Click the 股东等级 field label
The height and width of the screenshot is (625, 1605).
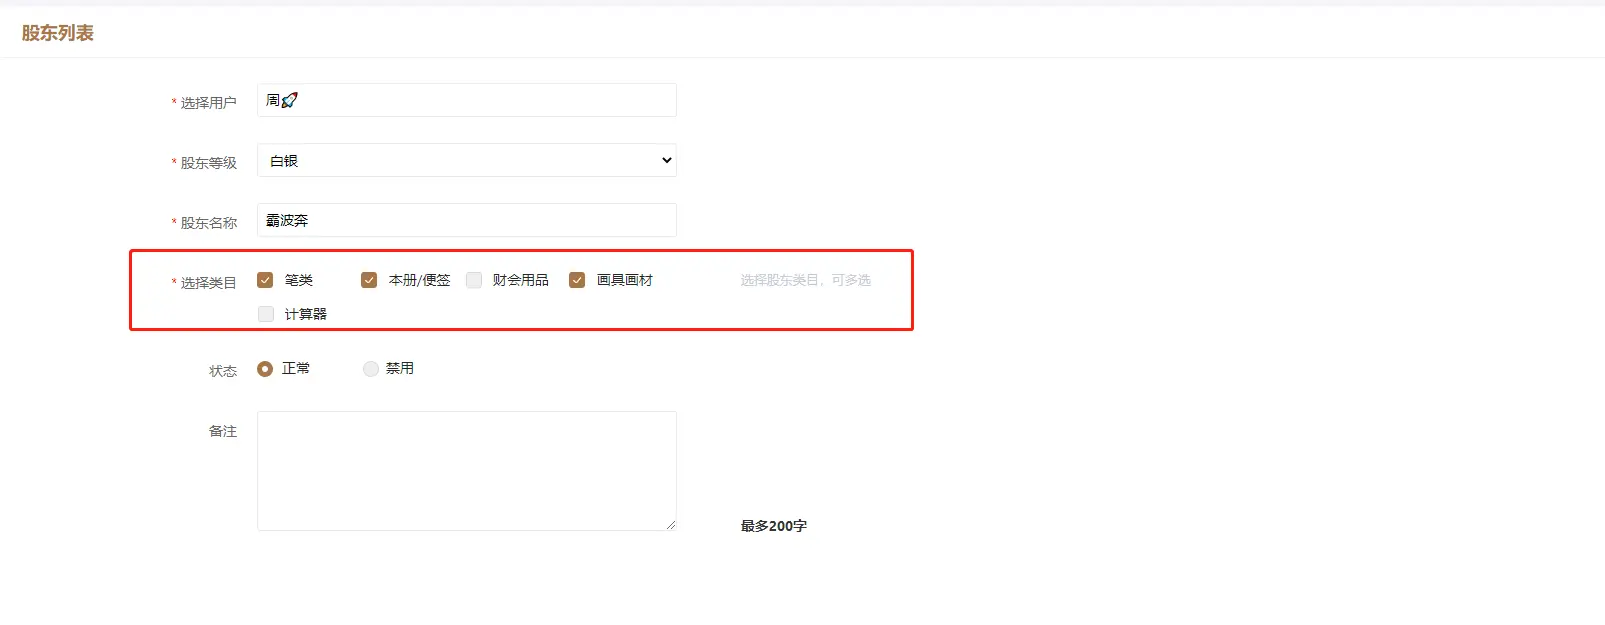pos(208,163)
